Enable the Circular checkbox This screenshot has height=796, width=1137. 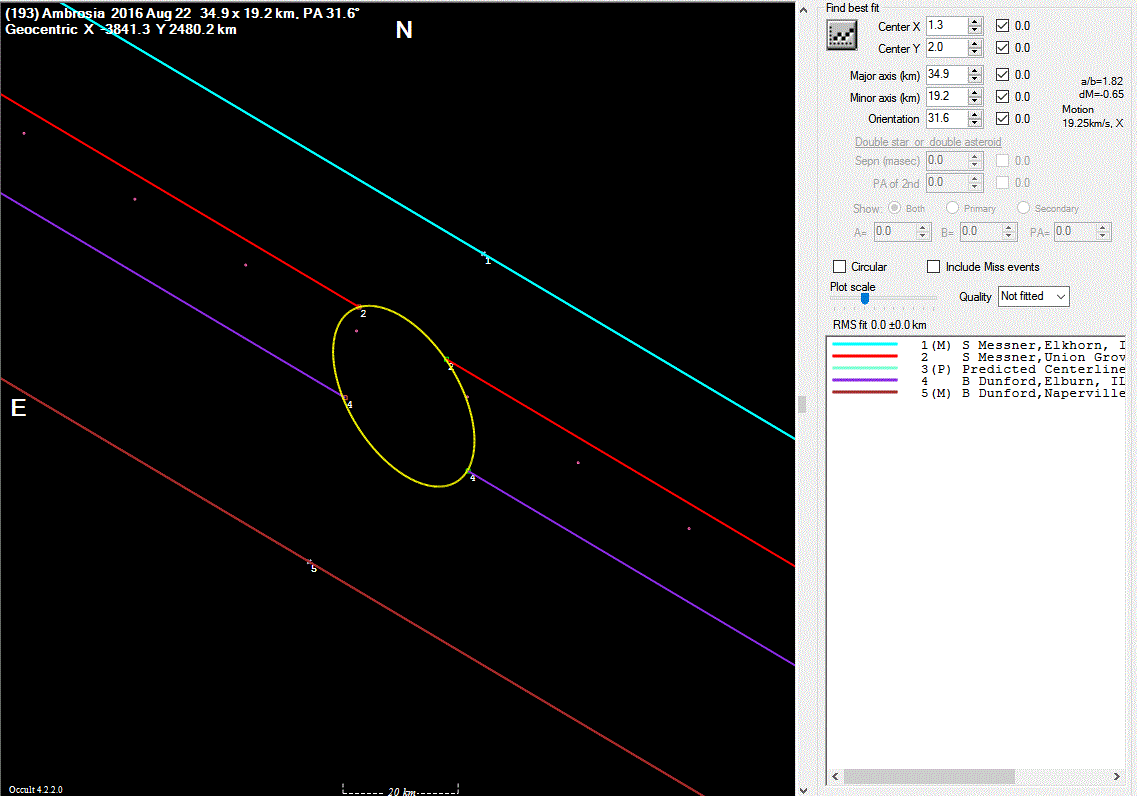coord(840,267)
